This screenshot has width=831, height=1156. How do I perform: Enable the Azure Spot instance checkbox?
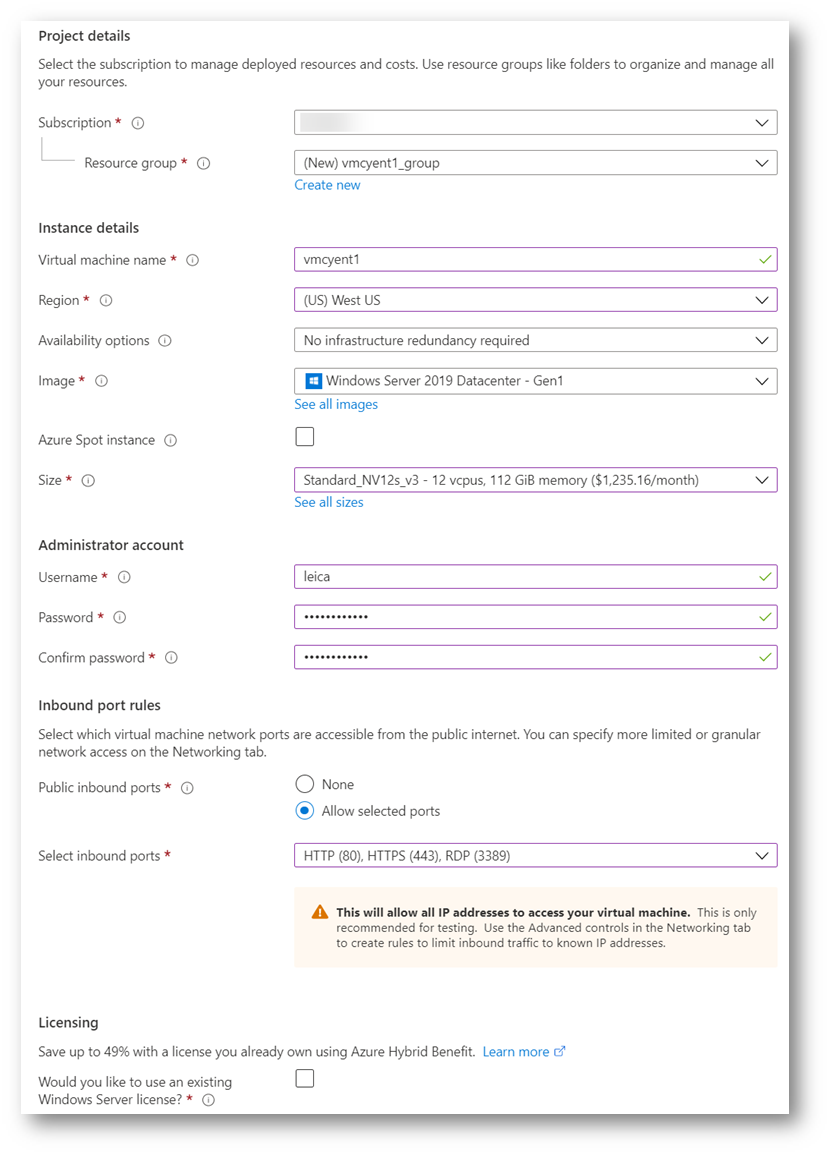304,436
